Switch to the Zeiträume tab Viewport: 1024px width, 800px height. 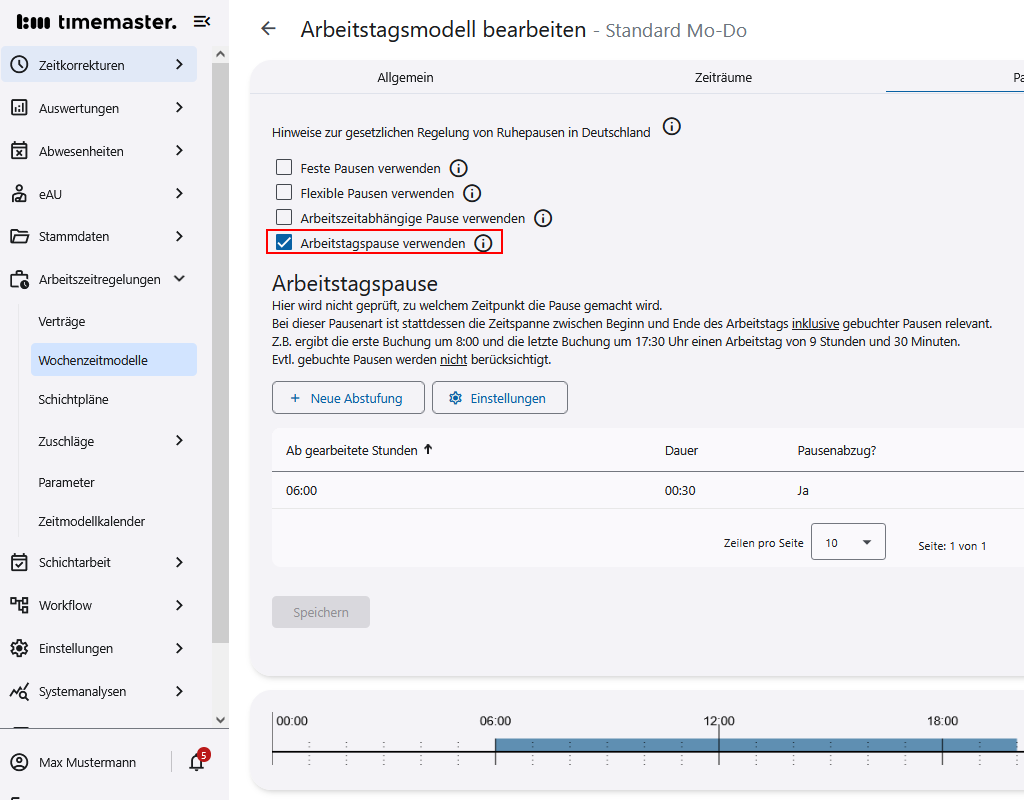723,77
